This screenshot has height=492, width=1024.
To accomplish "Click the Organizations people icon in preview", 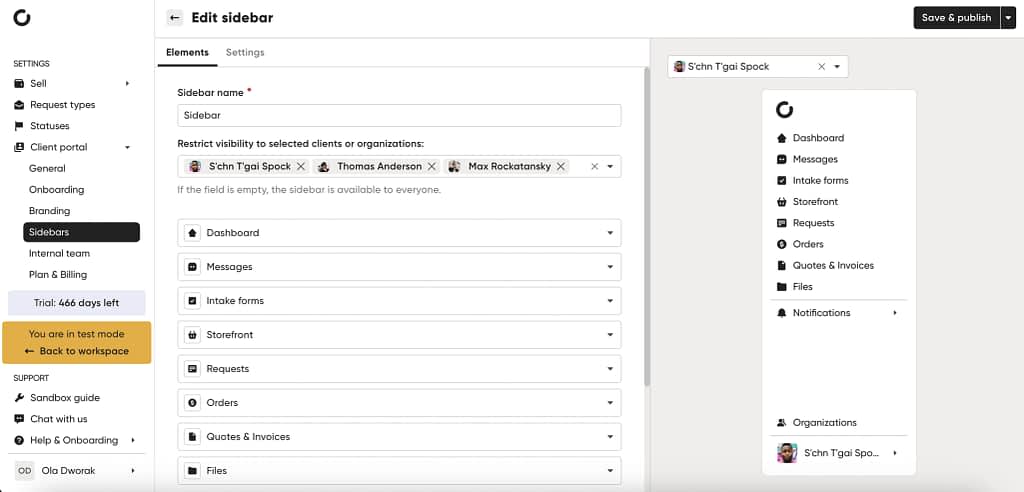I will pos(782,423).
